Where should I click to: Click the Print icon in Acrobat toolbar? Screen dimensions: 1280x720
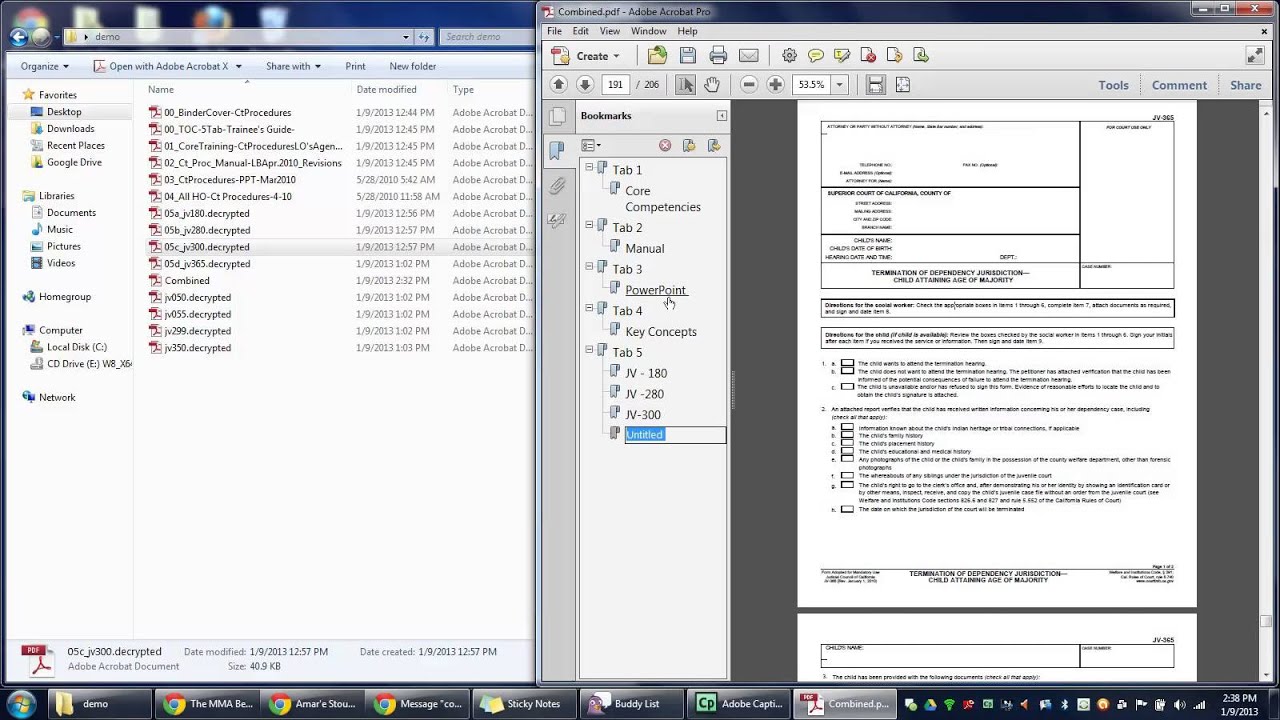[x=718, y=56]
